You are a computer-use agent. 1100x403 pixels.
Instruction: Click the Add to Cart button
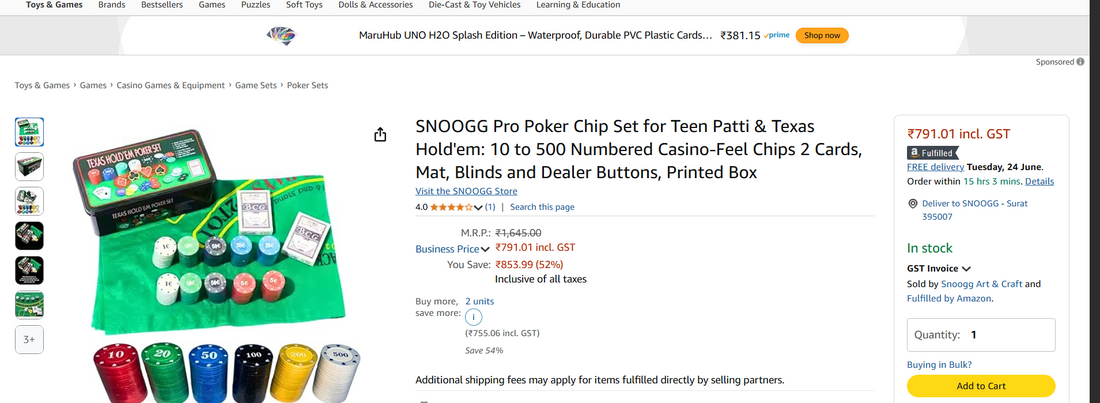pyautogui.click(x=981, y=386)
